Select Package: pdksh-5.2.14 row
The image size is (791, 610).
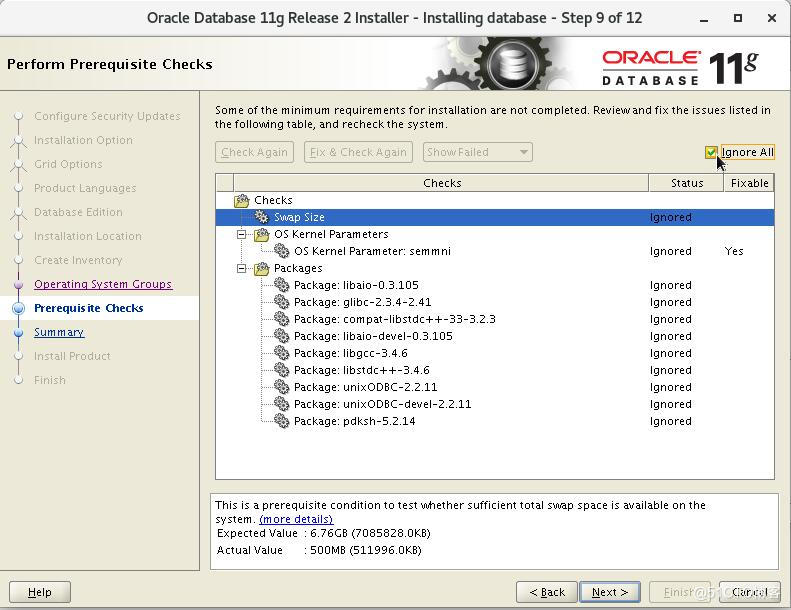pos(494,421)
